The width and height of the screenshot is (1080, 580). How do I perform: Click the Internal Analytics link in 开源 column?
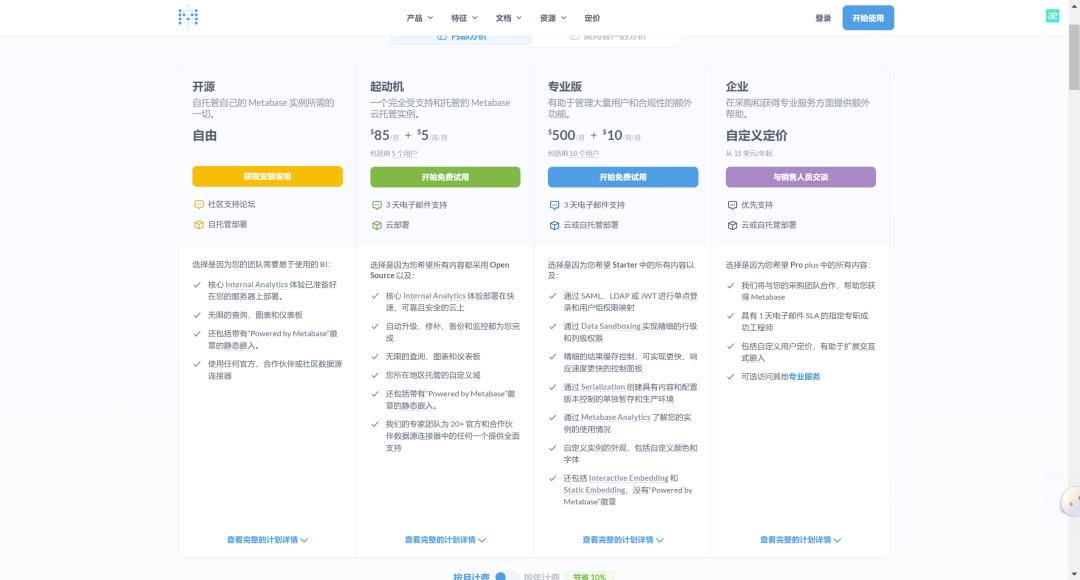pos(256,284)
